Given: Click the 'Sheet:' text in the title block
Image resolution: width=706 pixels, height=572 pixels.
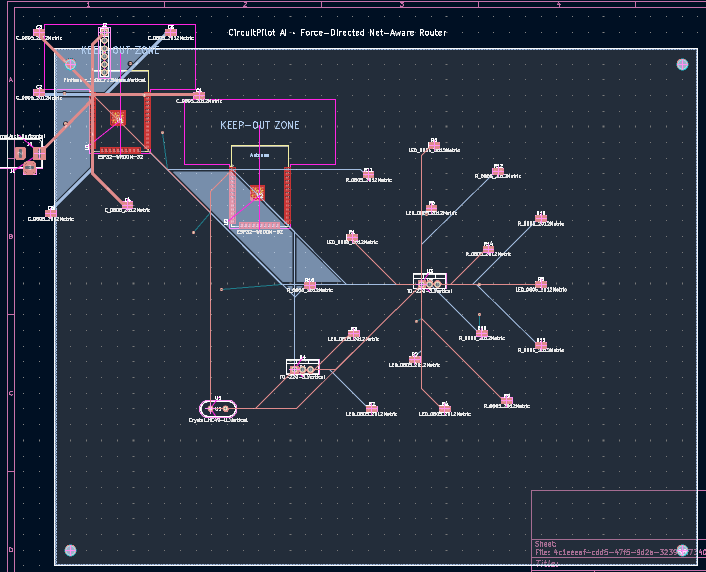Looking at the screenshot, I should tap(545, 544).
